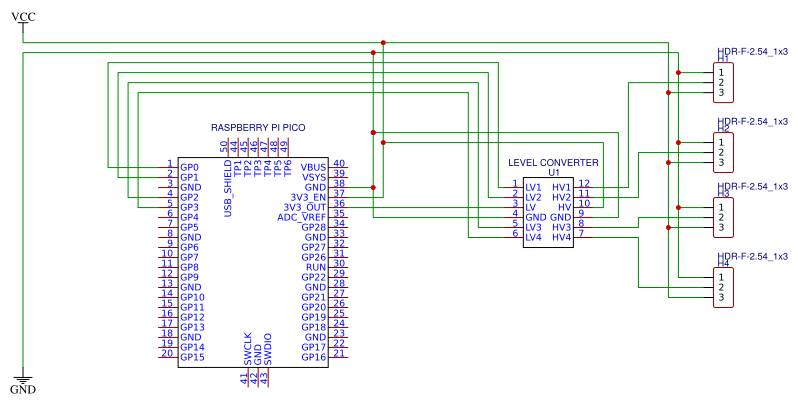Click the LV3 pin label
Image resolution: width=798 pixels, height=406 pixels.
[534, 227]
